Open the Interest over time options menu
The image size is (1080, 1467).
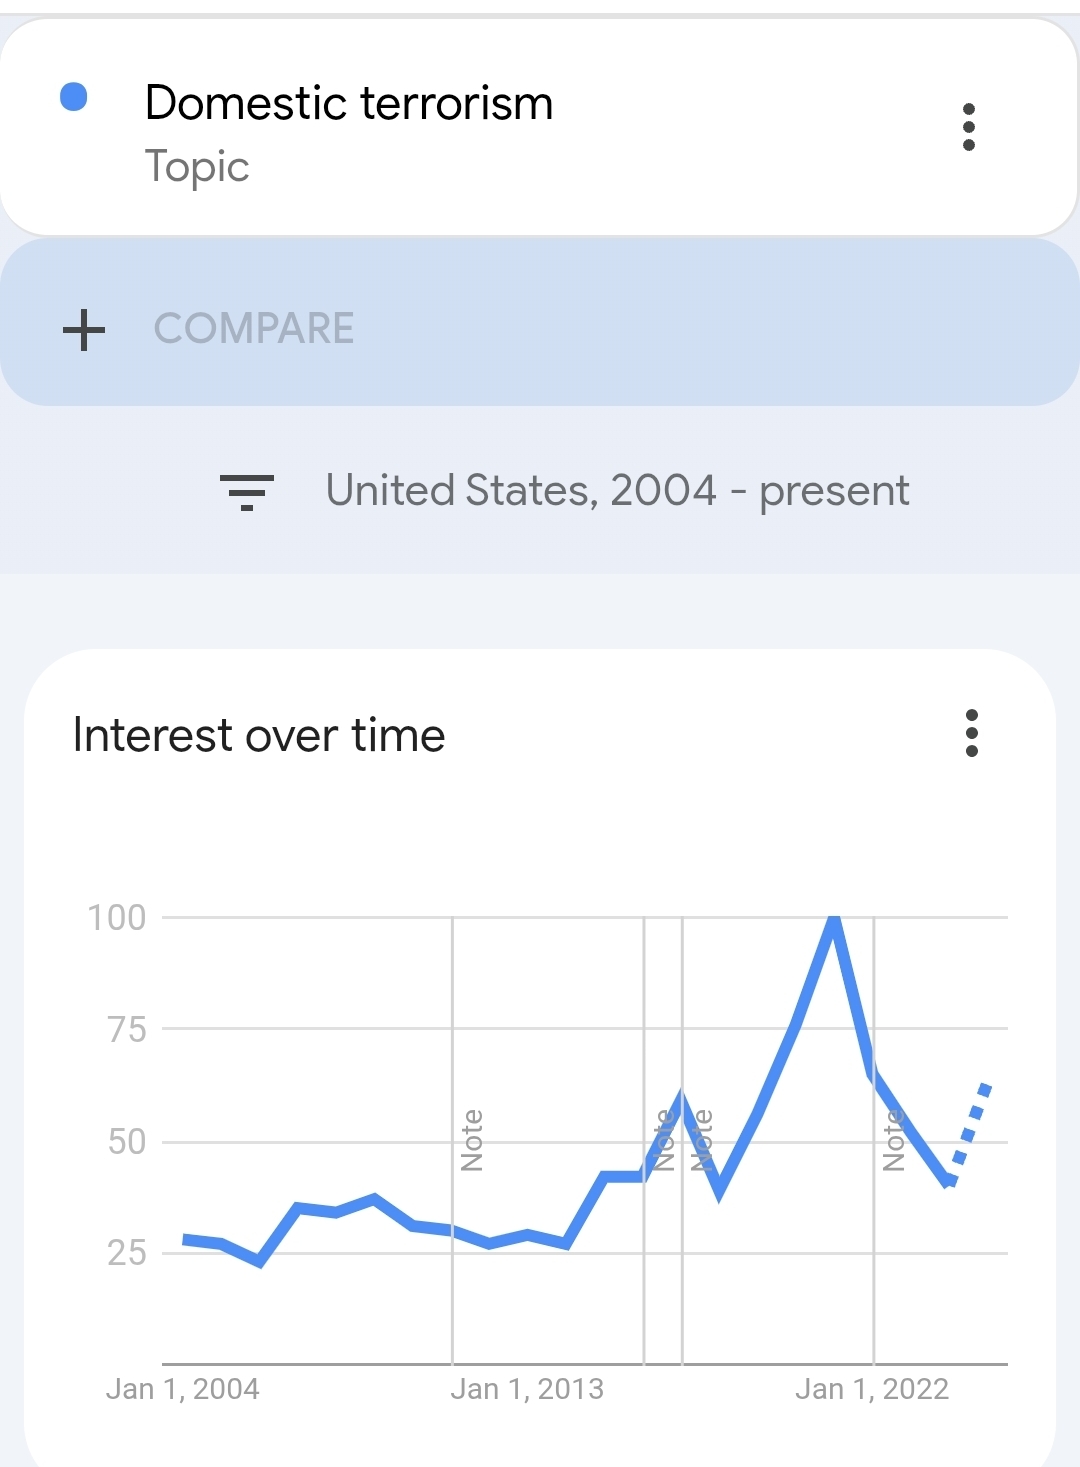pyautogui.click(x=971, y=733)
